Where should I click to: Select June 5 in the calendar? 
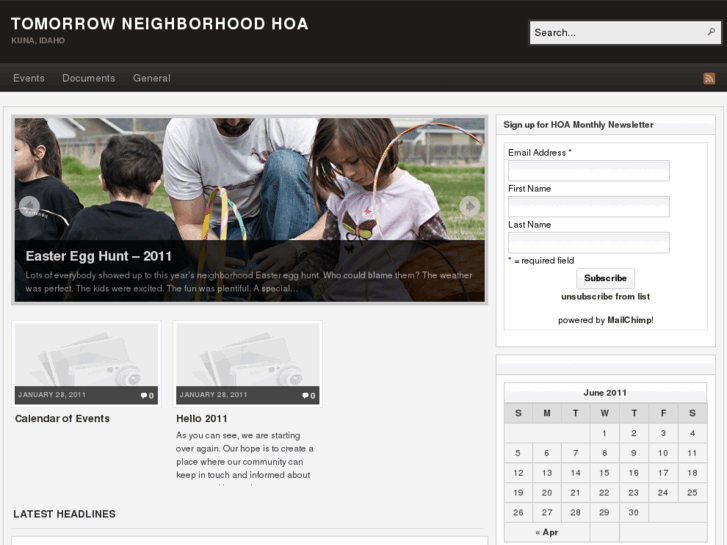[x=518, y=453]
